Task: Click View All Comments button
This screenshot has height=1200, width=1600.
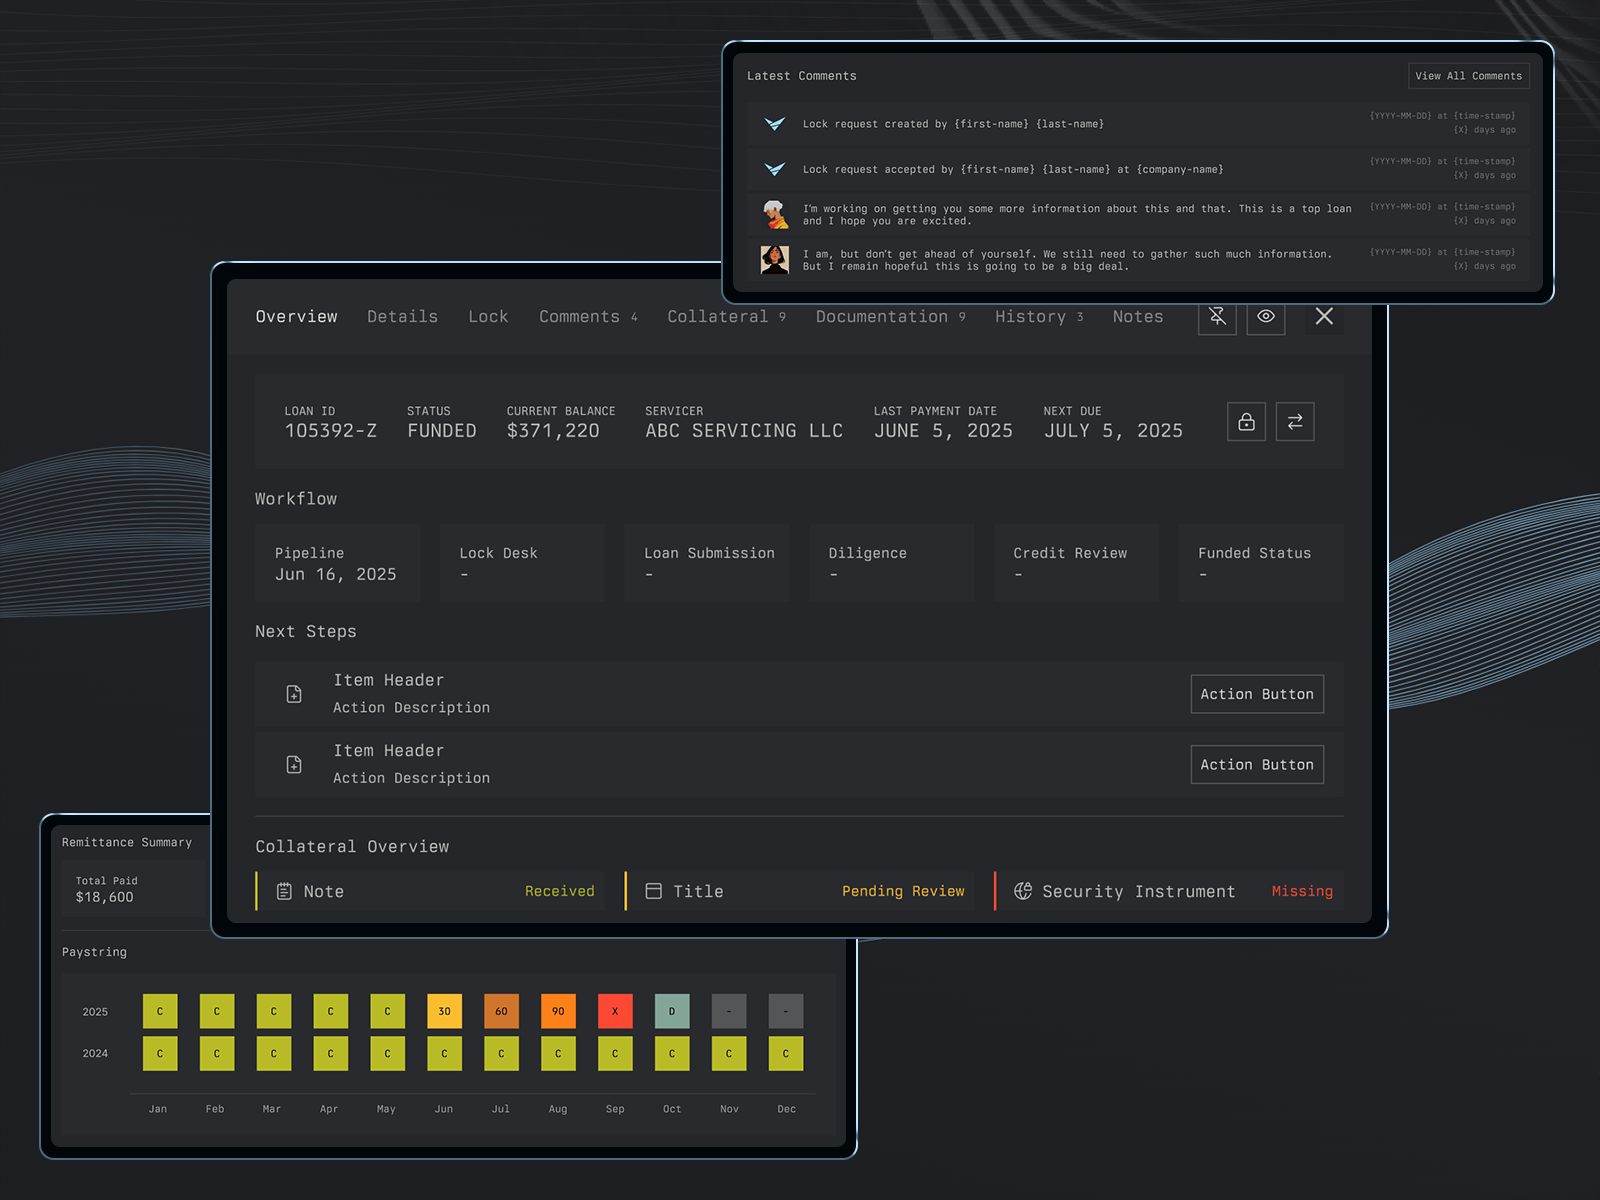Action: coord(1469,76)
